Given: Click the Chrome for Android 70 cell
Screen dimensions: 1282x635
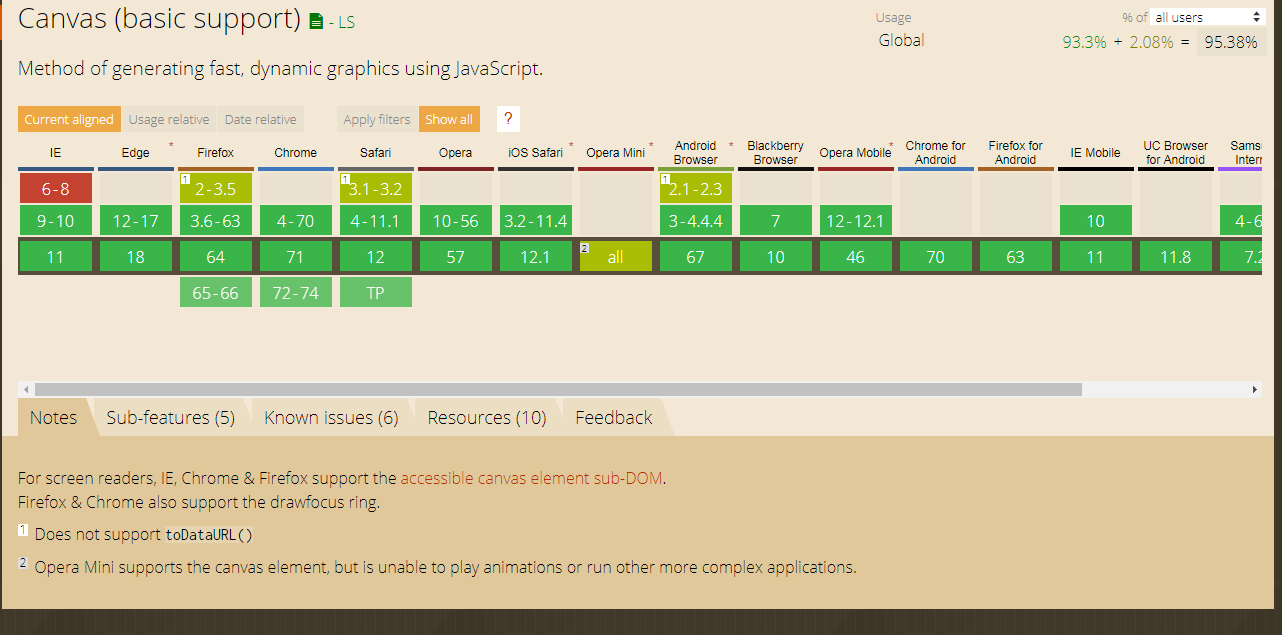Looking at the screenshot, I should tap(935, 257).
